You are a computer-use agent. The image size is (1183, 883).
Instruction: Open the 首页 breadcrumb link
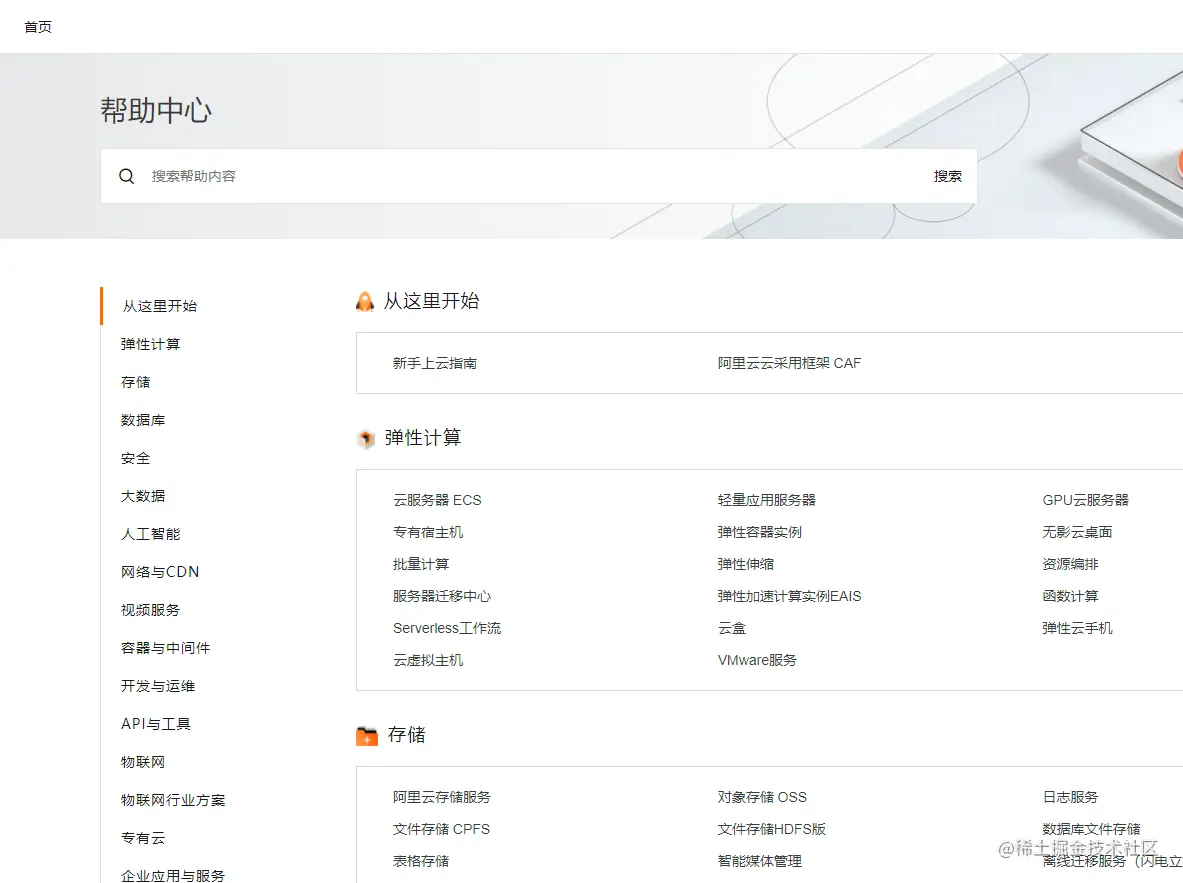coord(38,27)
